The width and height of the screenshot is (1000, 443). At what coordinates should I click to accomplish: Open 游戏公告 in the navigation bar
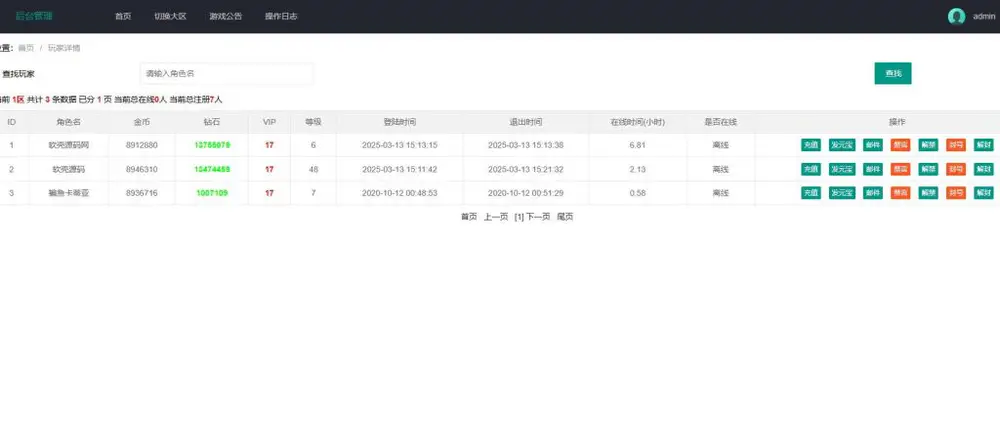(226, 17)
